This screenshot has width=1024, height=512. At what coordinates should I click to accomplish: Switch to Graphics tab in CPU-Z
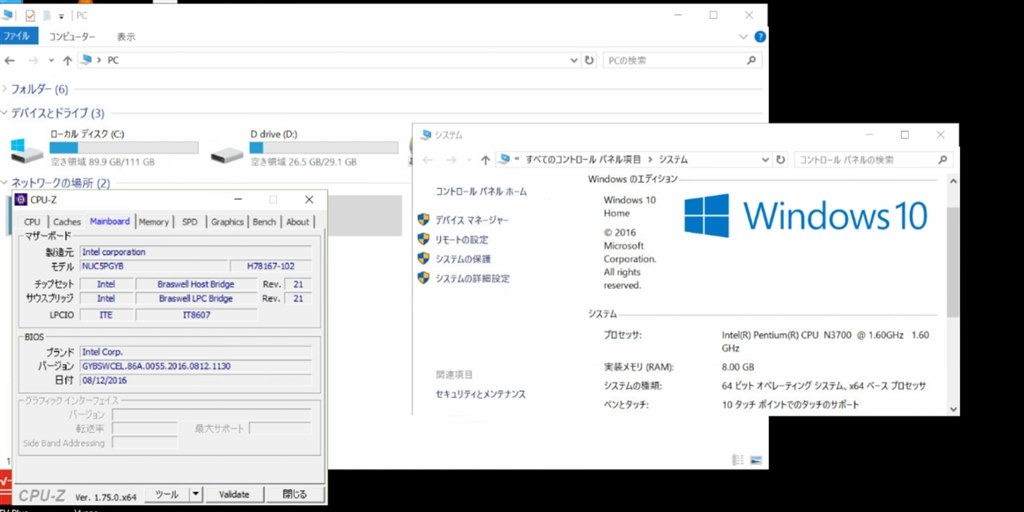[227, 222]
